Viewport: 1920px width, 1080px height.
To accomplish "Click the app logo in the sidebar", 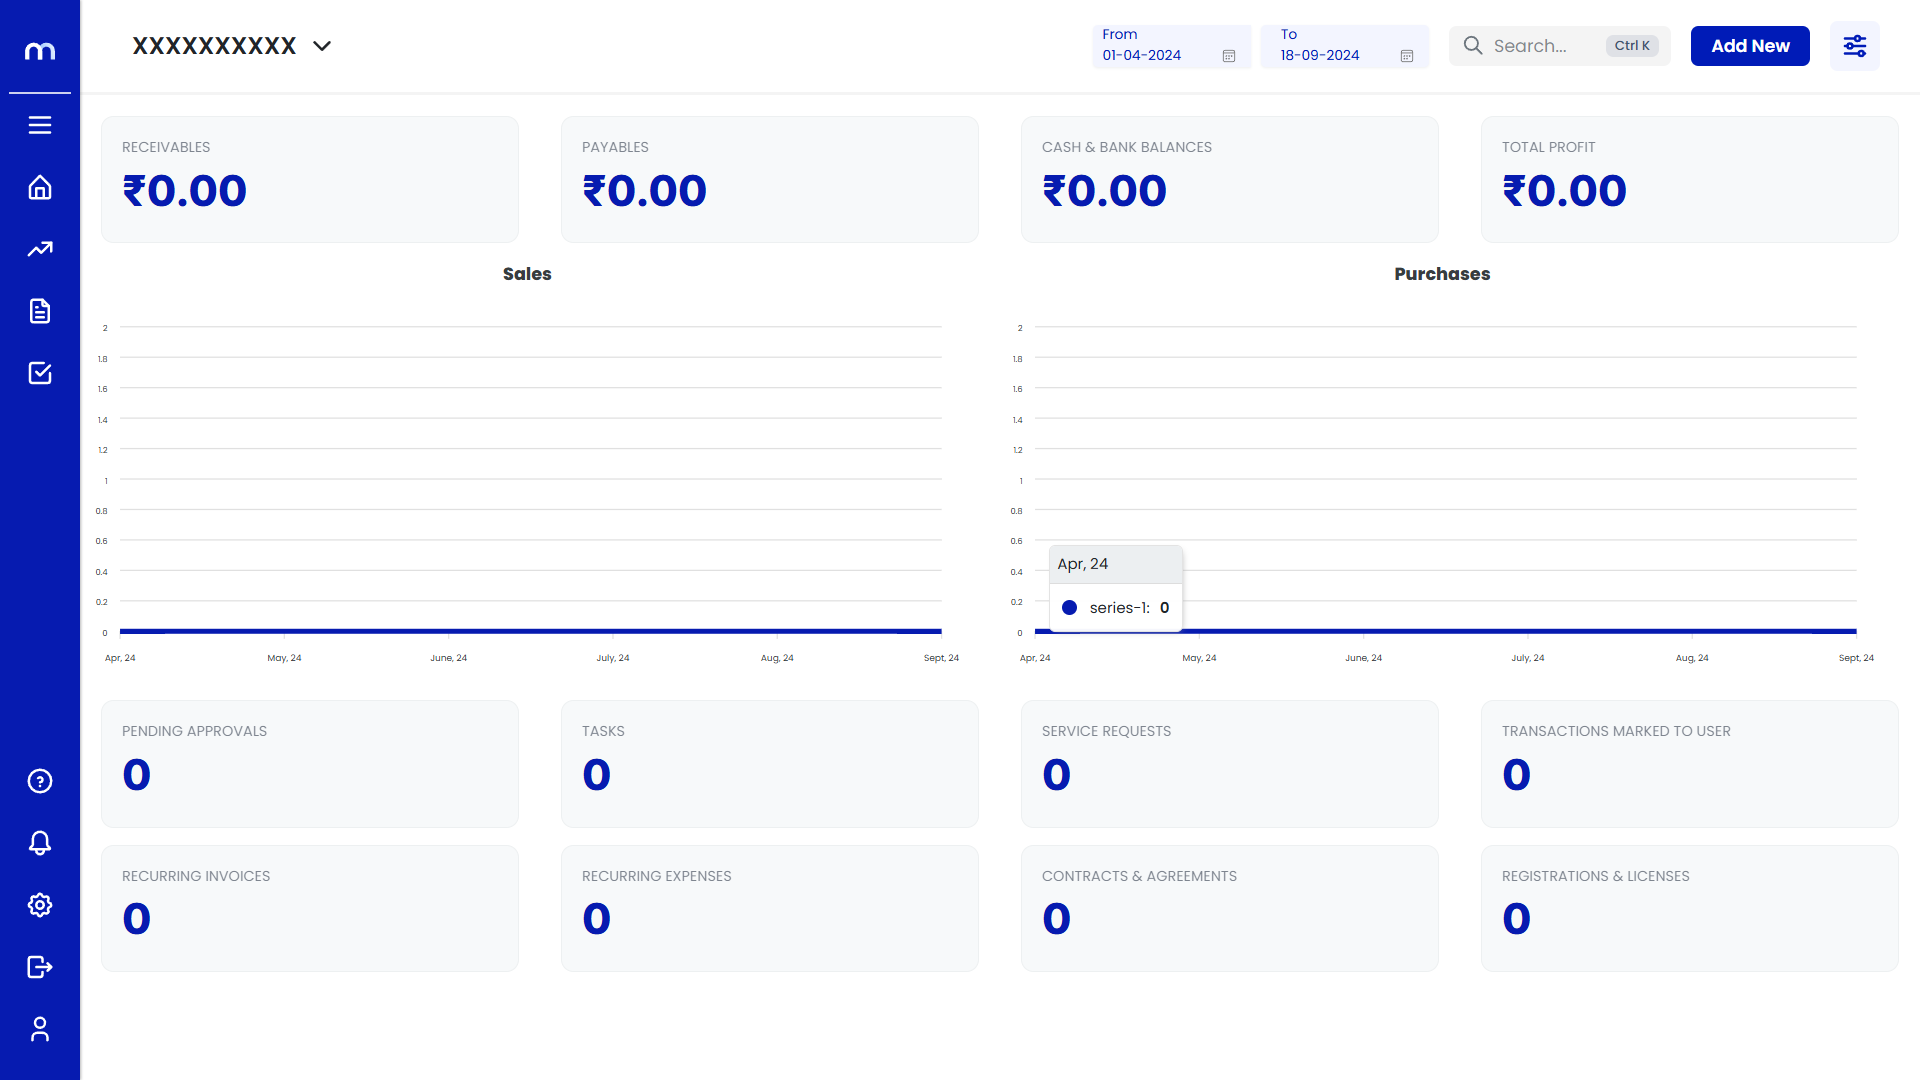I will tap(40, 51).
